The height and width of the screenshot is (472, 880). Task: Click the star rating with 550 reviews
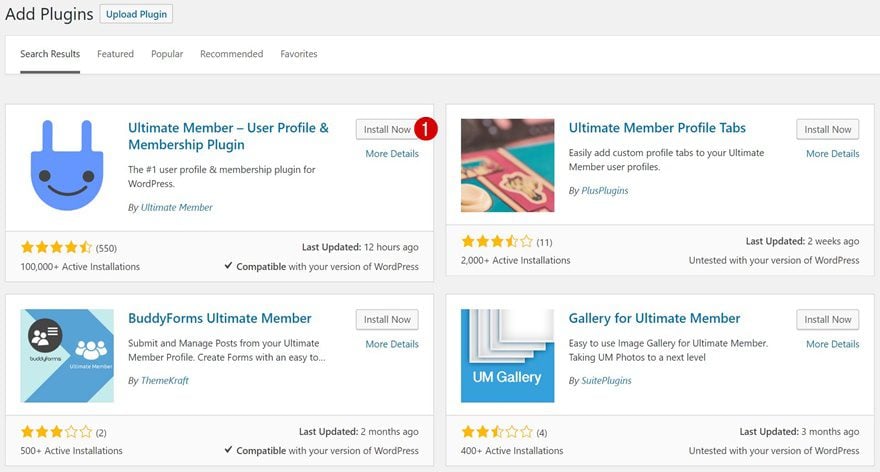click(x=56, y=248)
